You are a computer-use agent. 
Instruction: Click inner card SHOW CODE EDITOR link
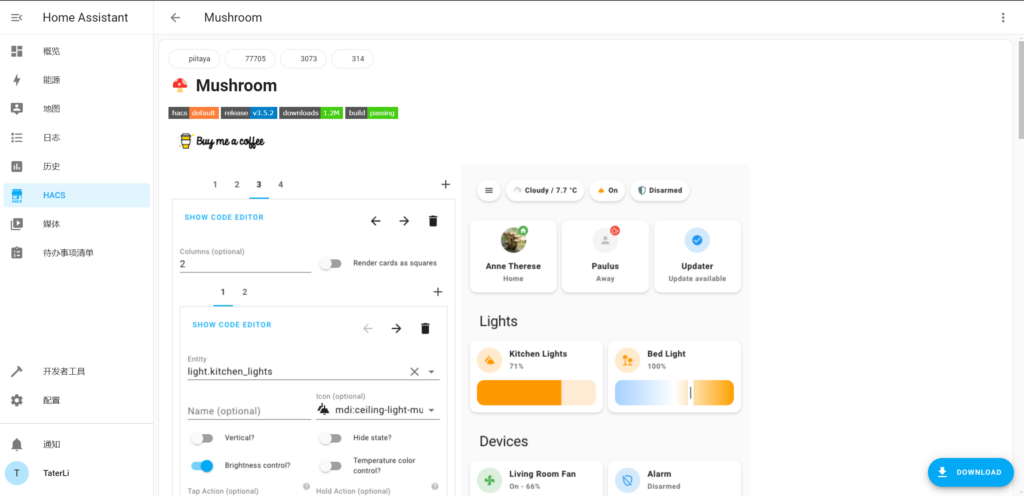(x=232, y=324)
